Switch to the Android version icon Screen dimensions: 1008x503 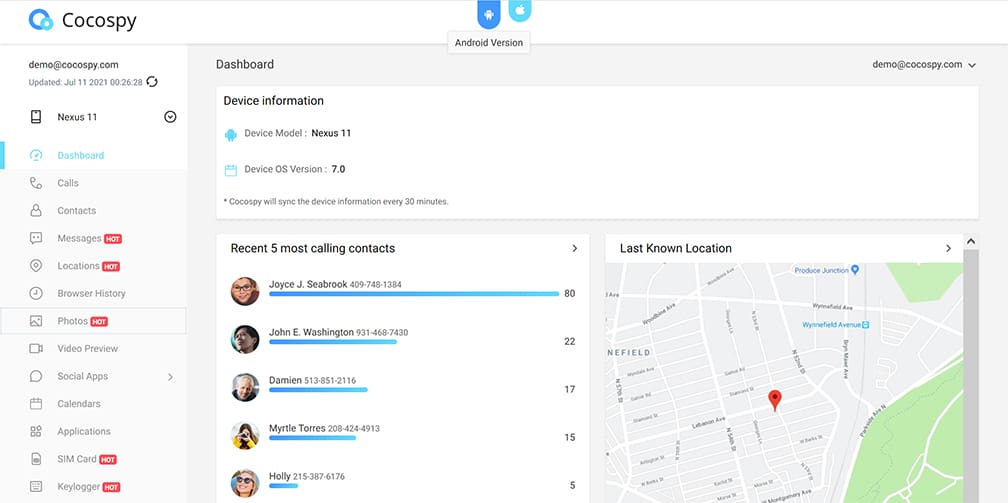(x=489, y=14)
